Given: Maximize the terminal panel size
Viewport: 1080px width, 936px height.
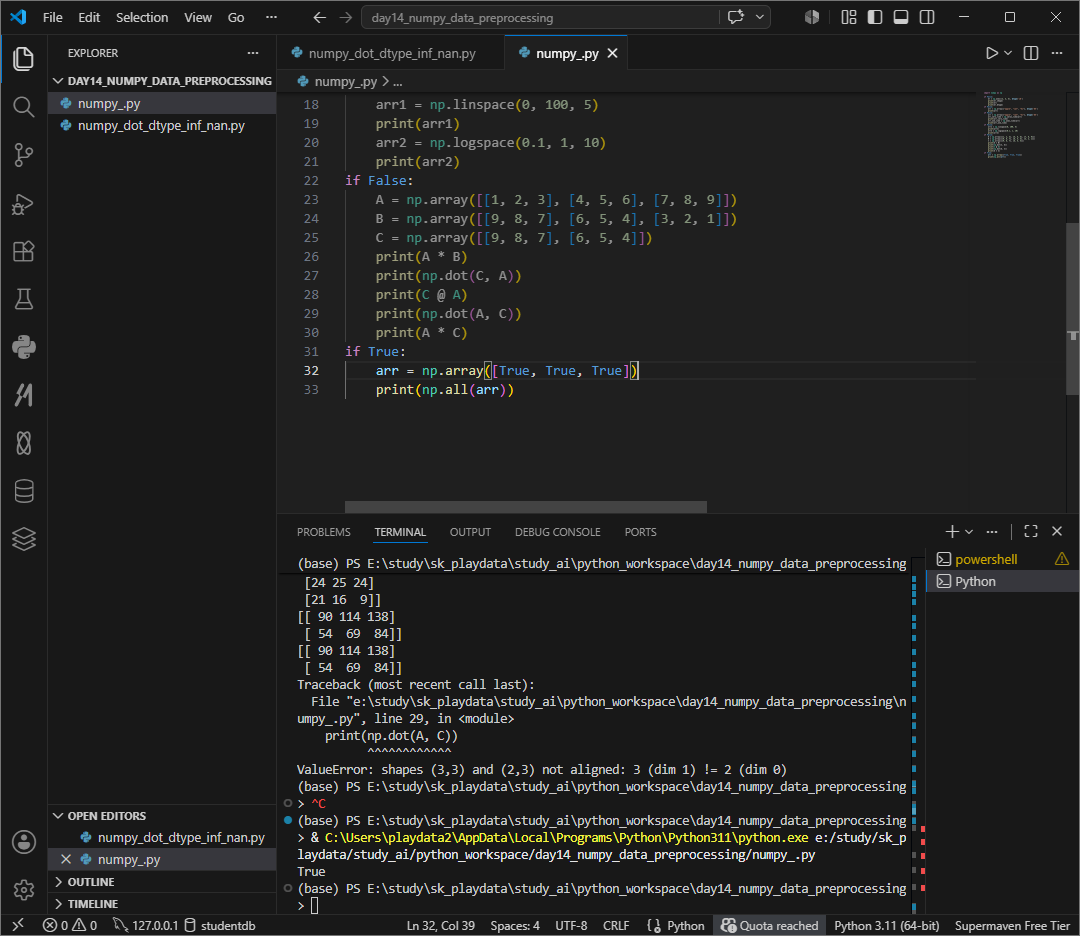Looking at the screenshot, I should [x=1030, y=531].
